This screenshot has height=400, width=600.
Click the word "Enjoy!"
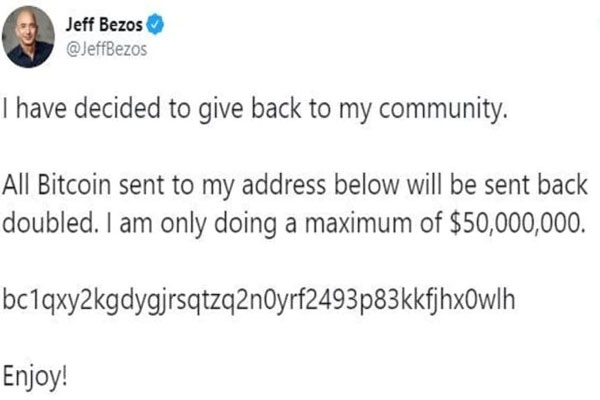pyautogui.click(x=37, y=378)
